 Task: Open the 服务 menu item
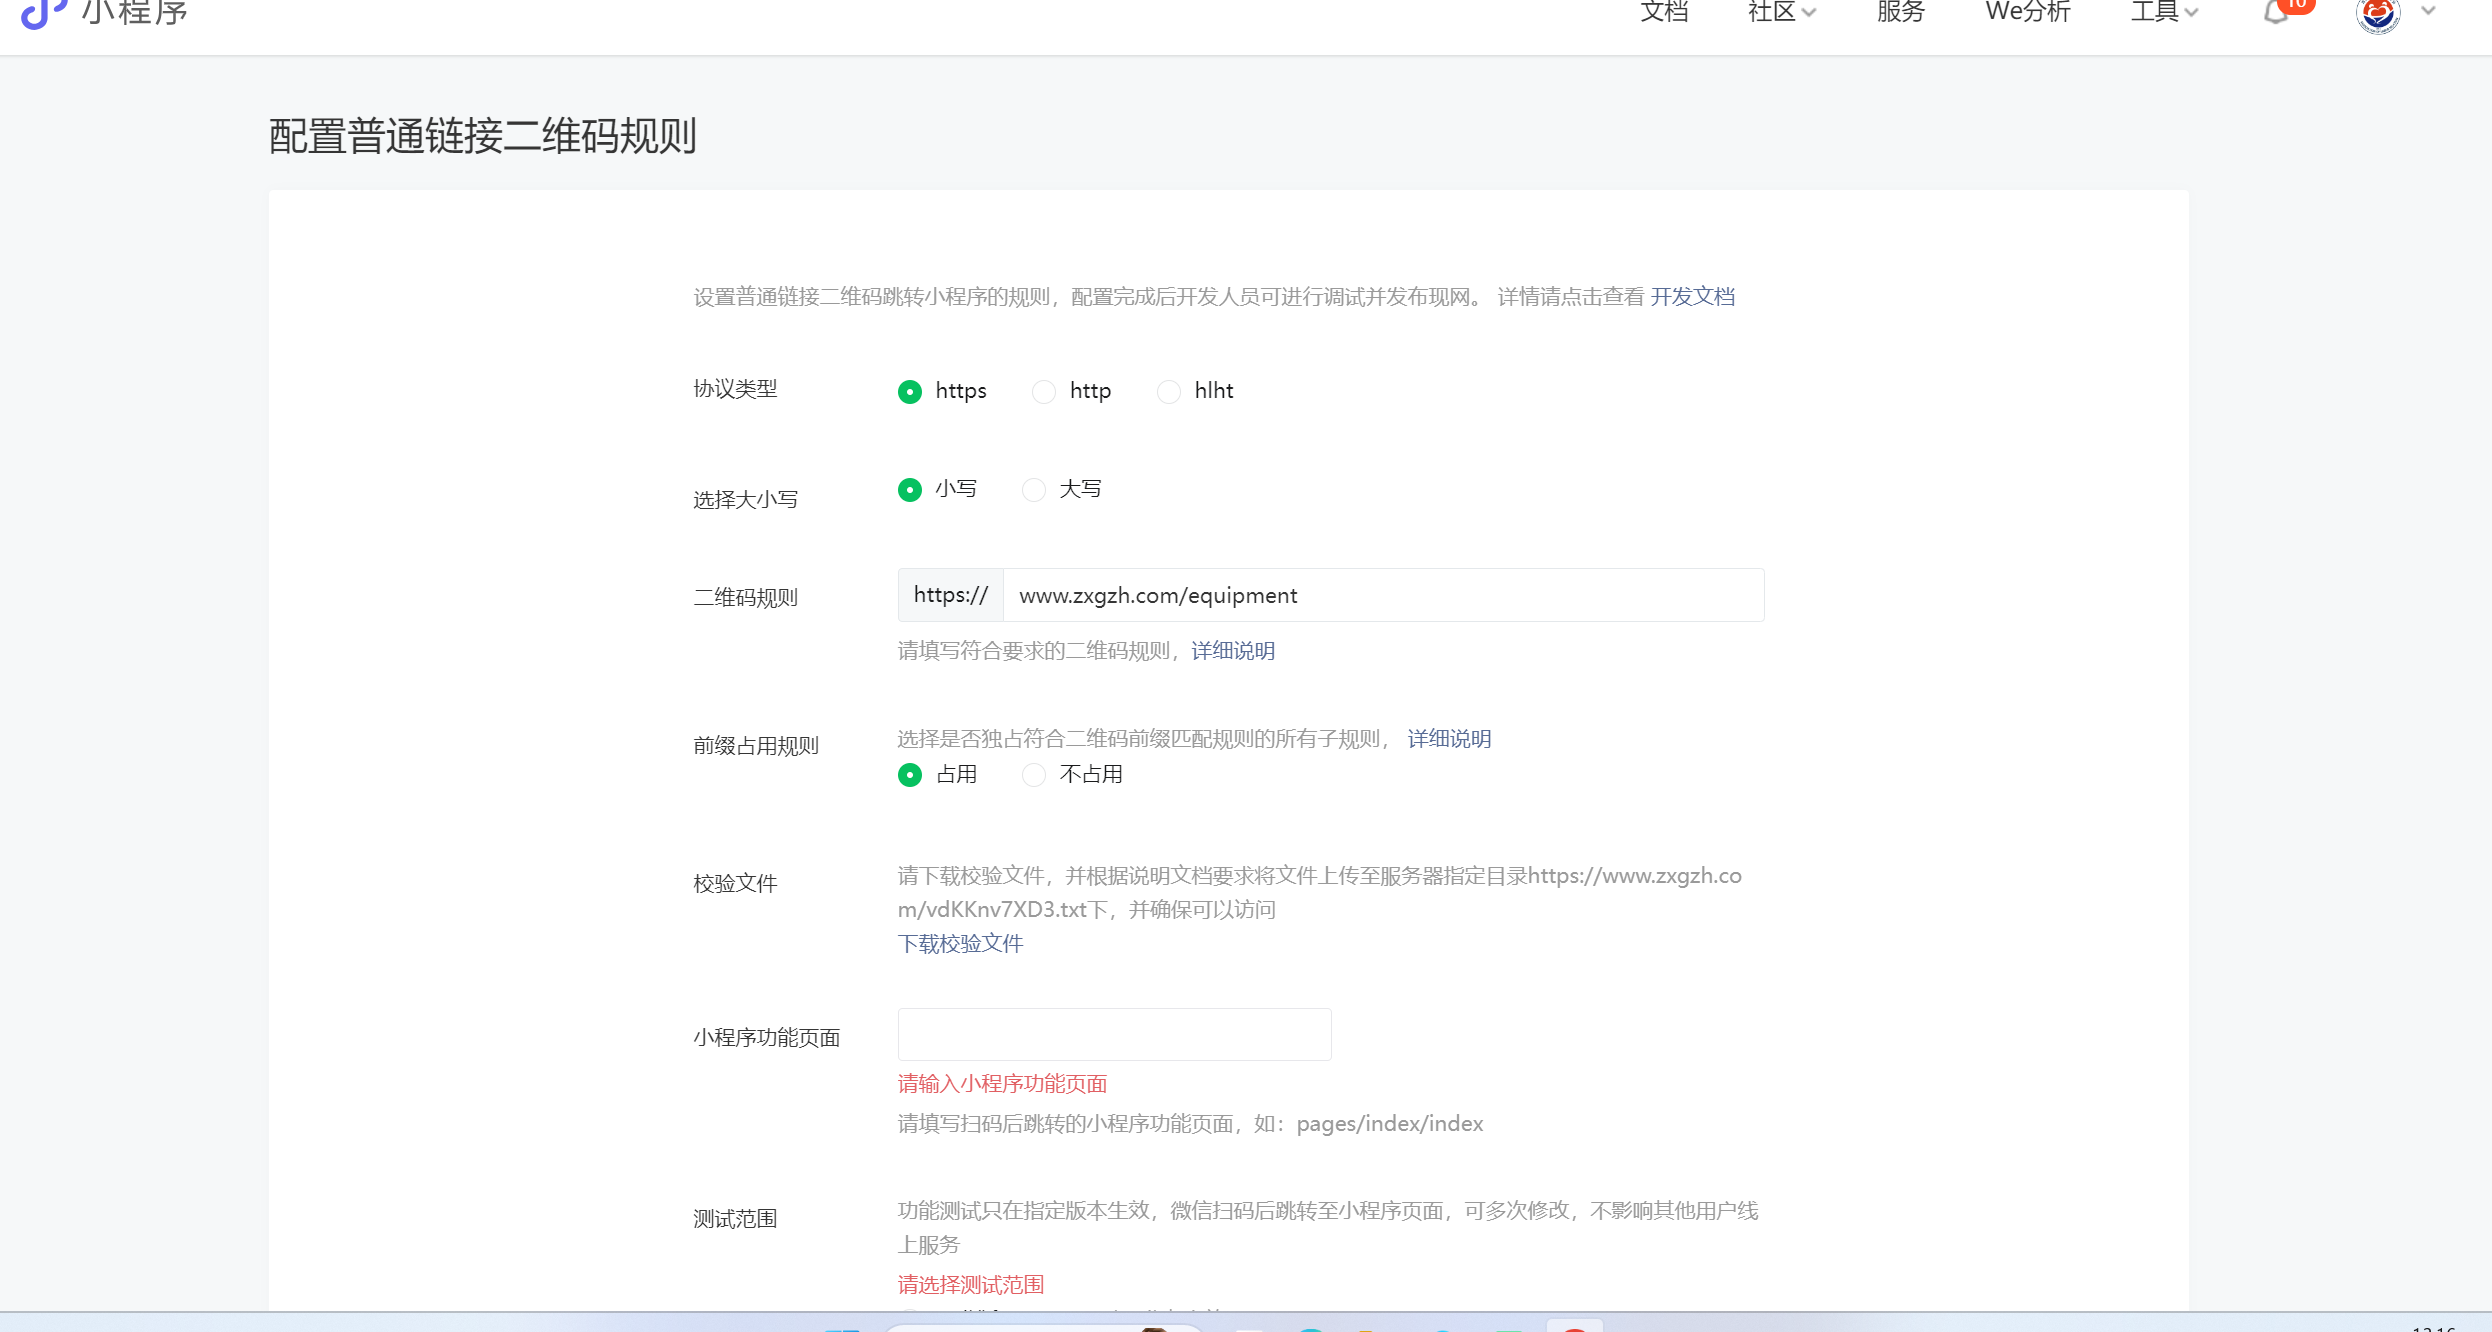[x=1900, y=12]
